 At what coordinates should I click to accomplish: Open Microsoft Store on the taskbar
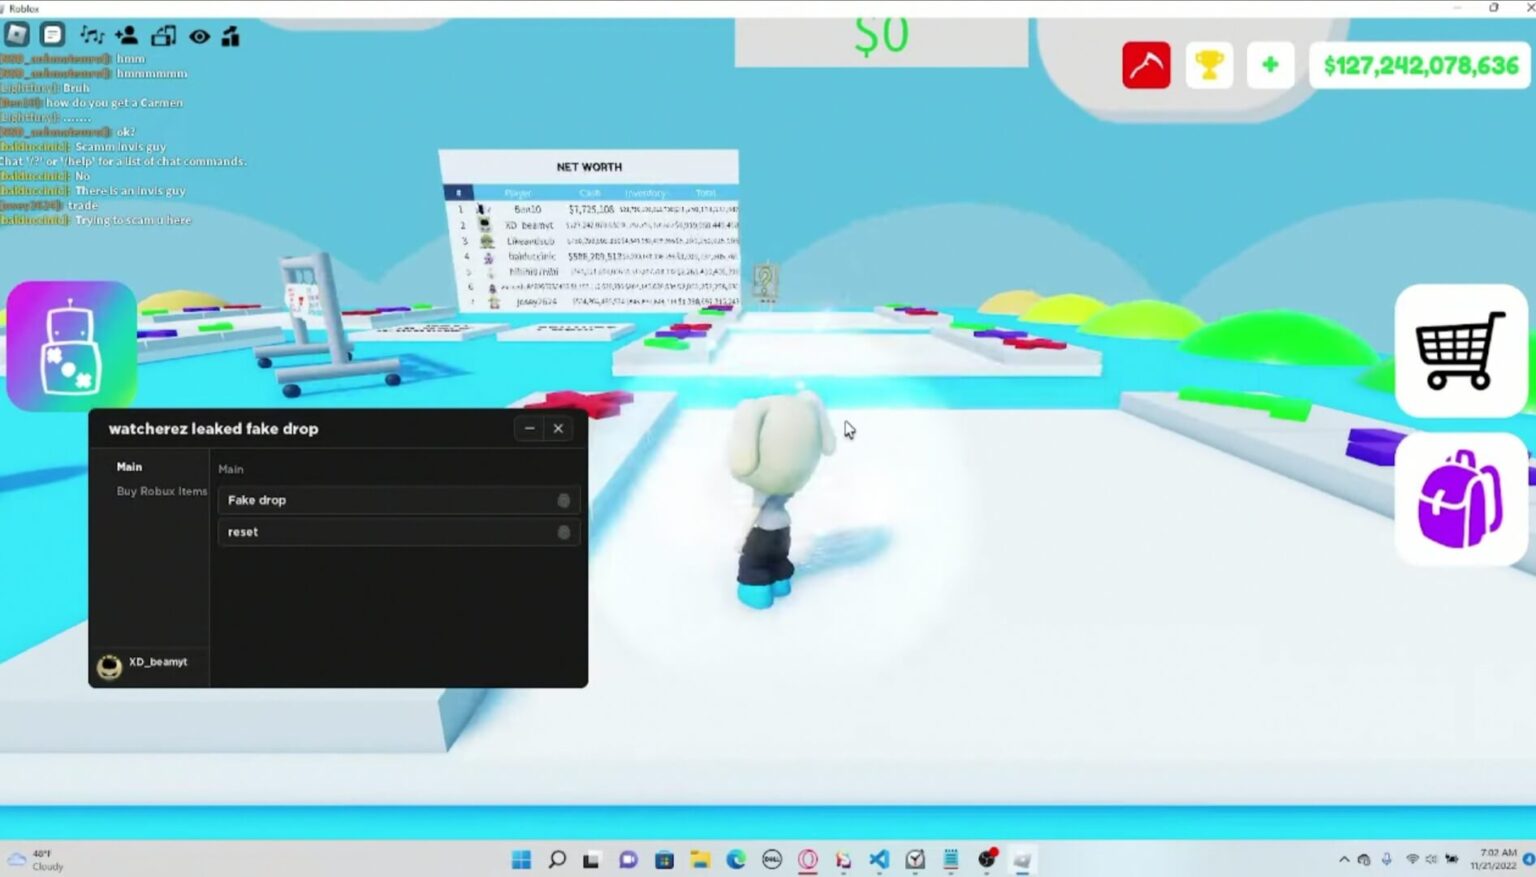[x=664, y=859]
